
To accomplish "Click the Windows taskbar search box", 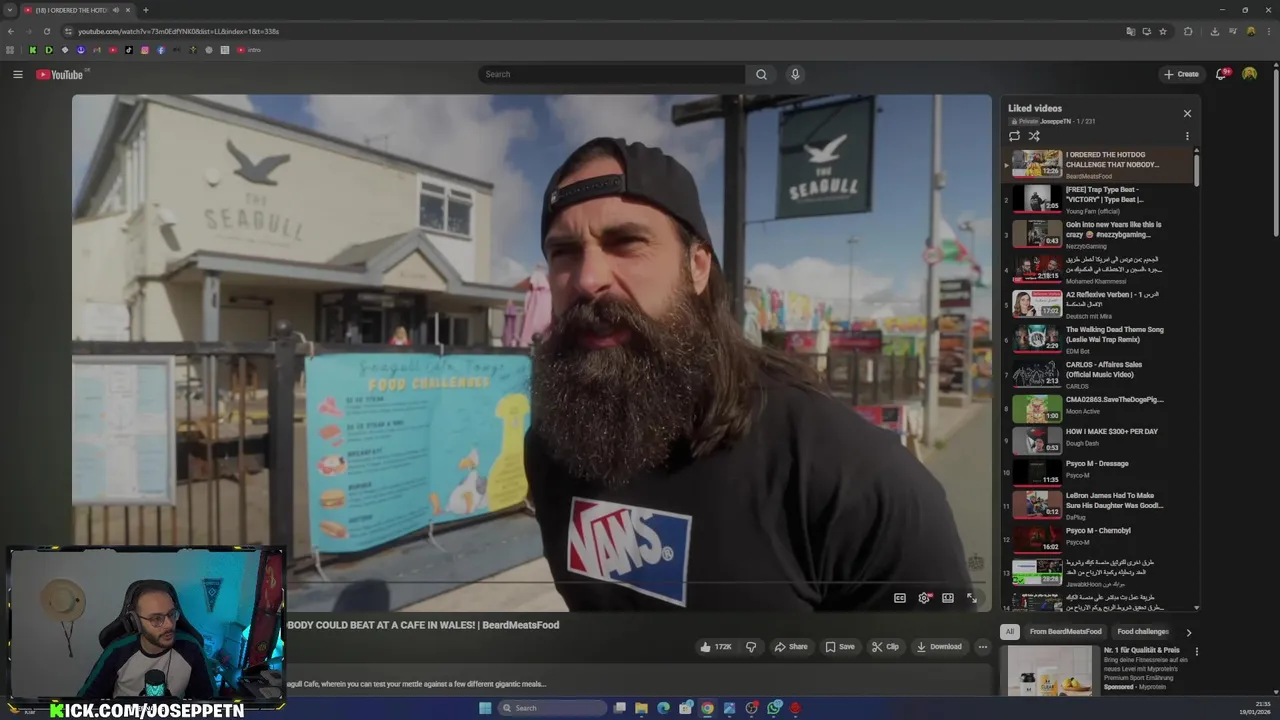I will [553, 708].
